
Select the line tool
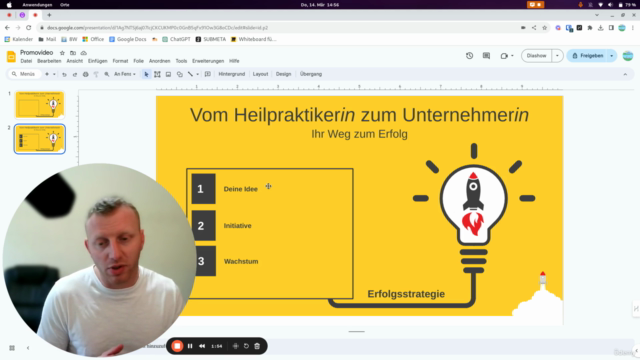(190, 74)
